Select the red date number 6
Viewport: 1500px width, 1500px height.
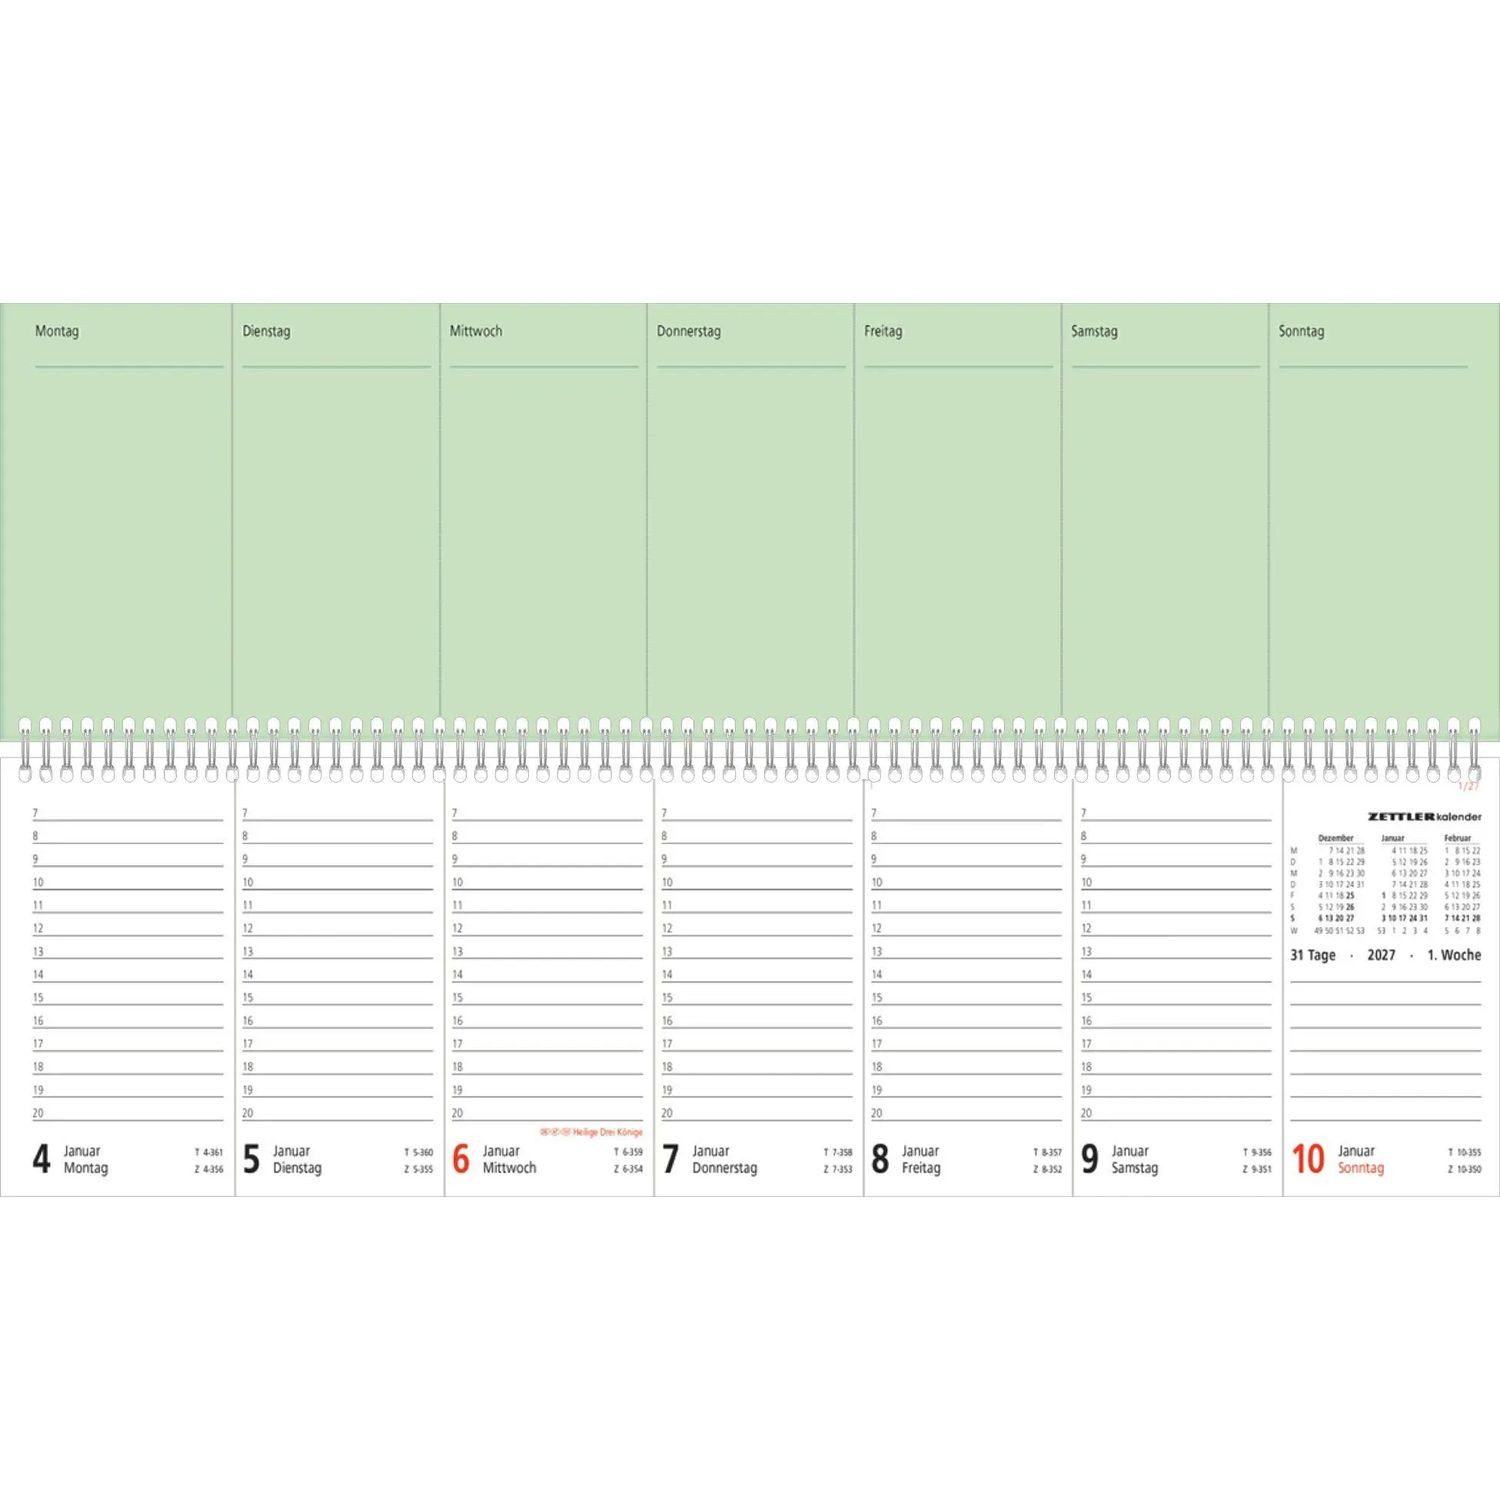pyautogui.click(x=461, y=1159)
